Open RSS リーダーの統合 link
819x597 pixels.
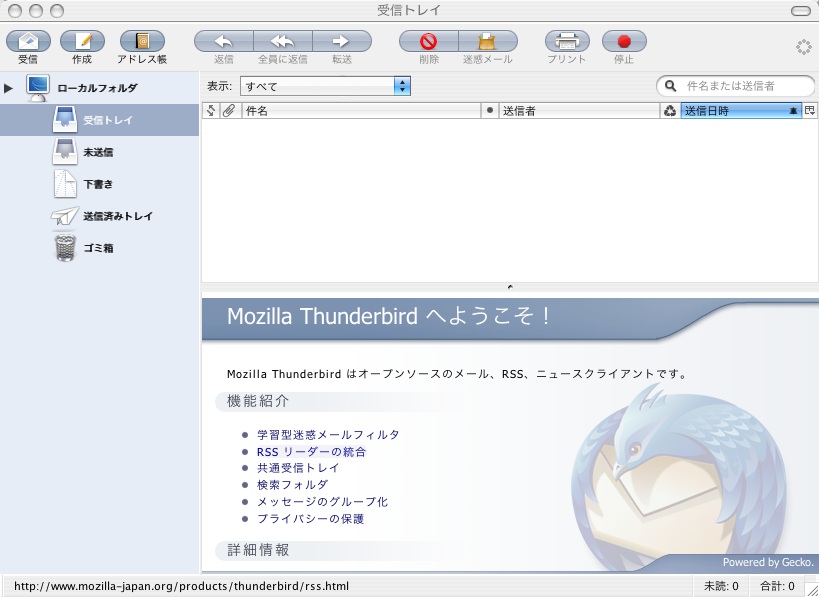[311, 452]
